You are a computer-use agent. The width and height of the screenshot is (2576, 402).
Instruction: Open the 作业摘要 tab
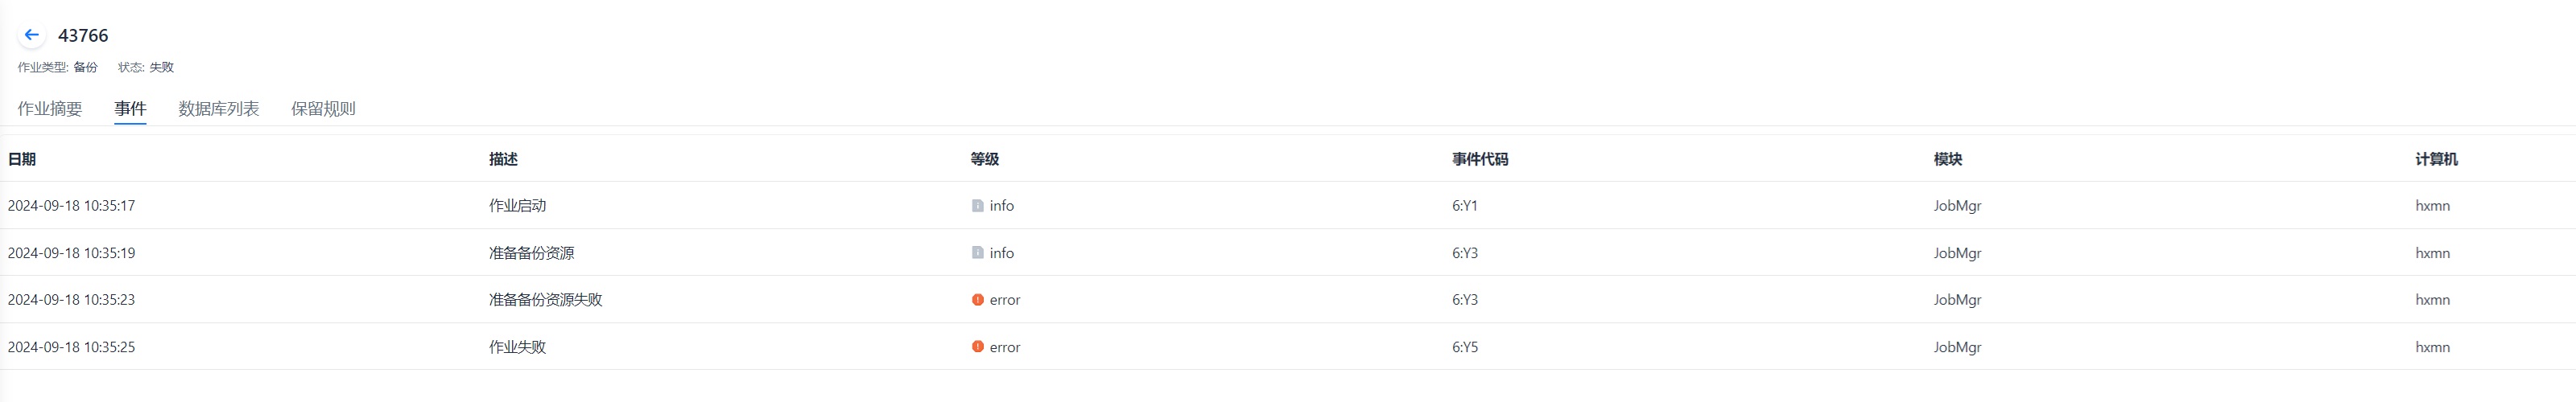coord(50,109)
